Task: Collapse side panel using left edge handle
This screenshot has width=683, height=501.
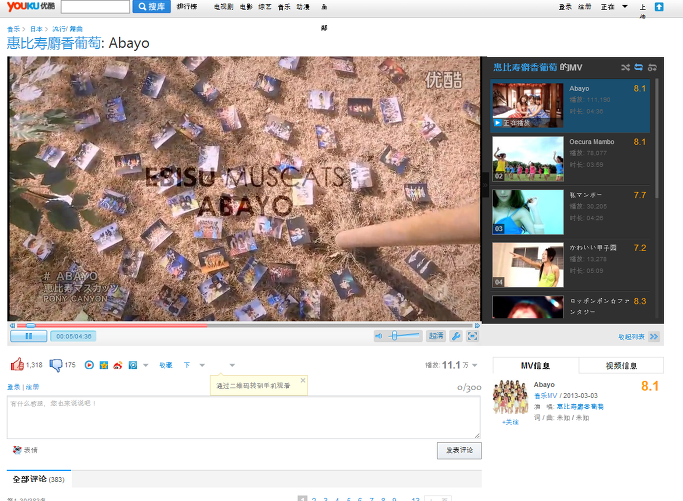Action: click(484, 185)
